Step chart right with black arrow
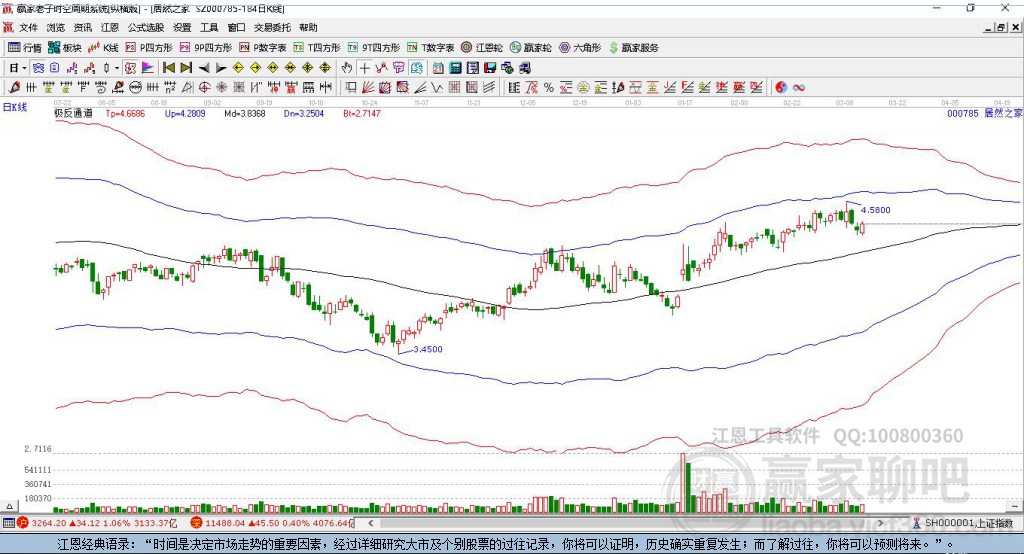 tap(221, 68)
